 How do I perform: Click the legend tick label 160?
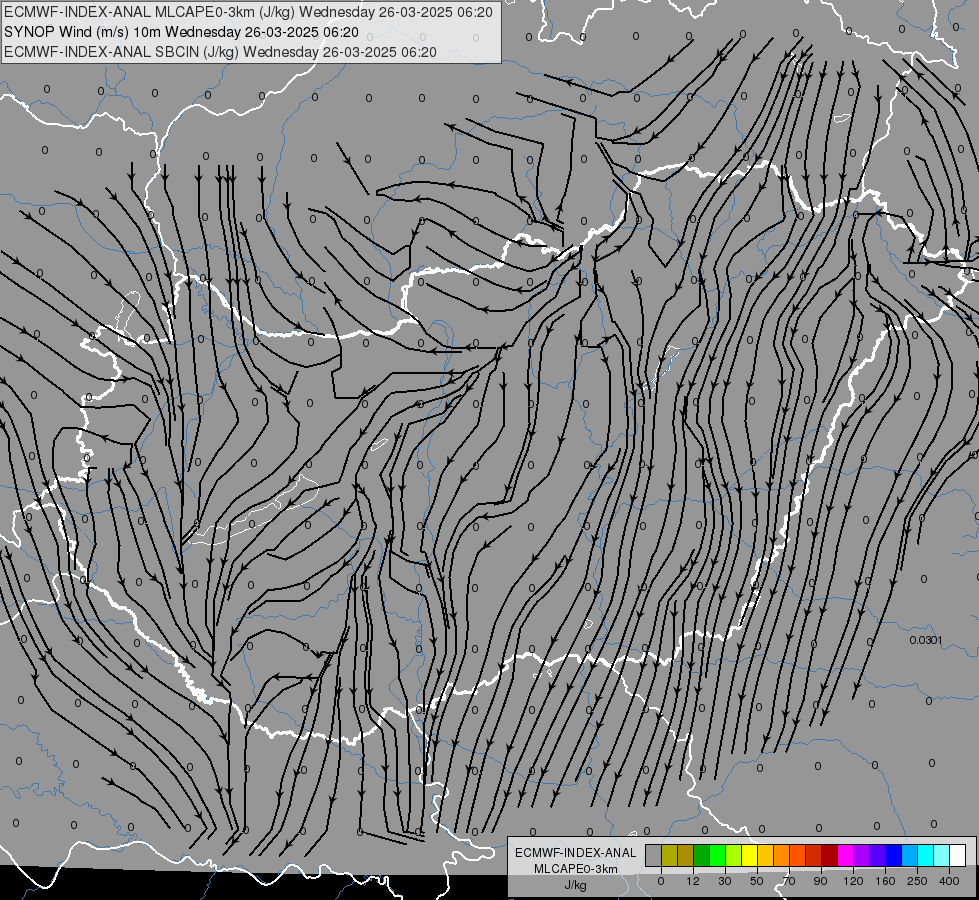pyautogui.click(x=885, y=881)
